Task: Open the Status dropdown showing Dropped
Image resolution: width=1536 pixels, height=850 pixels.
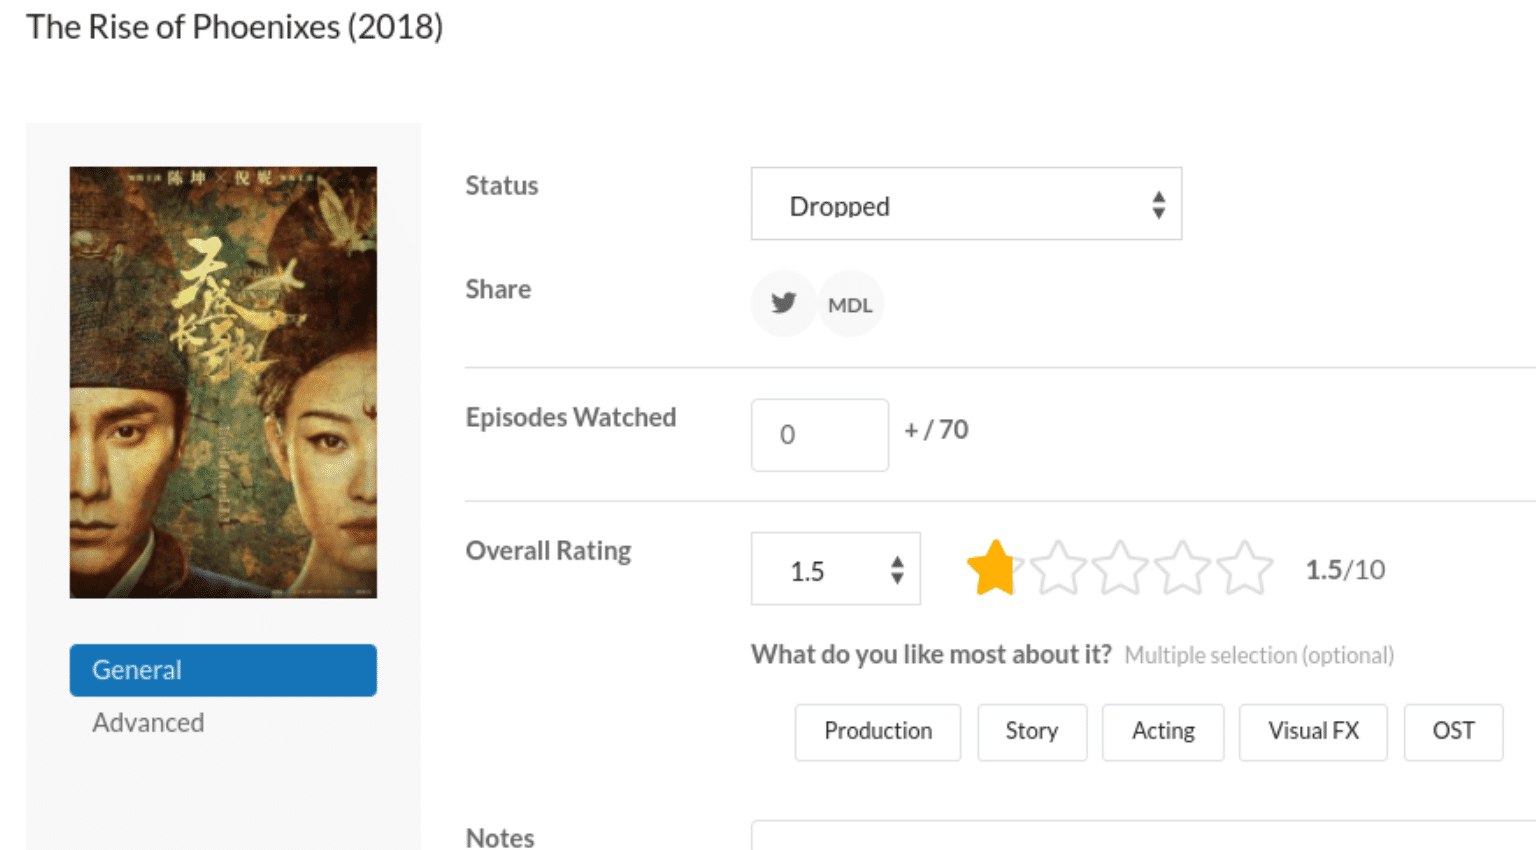Action: 965,204
